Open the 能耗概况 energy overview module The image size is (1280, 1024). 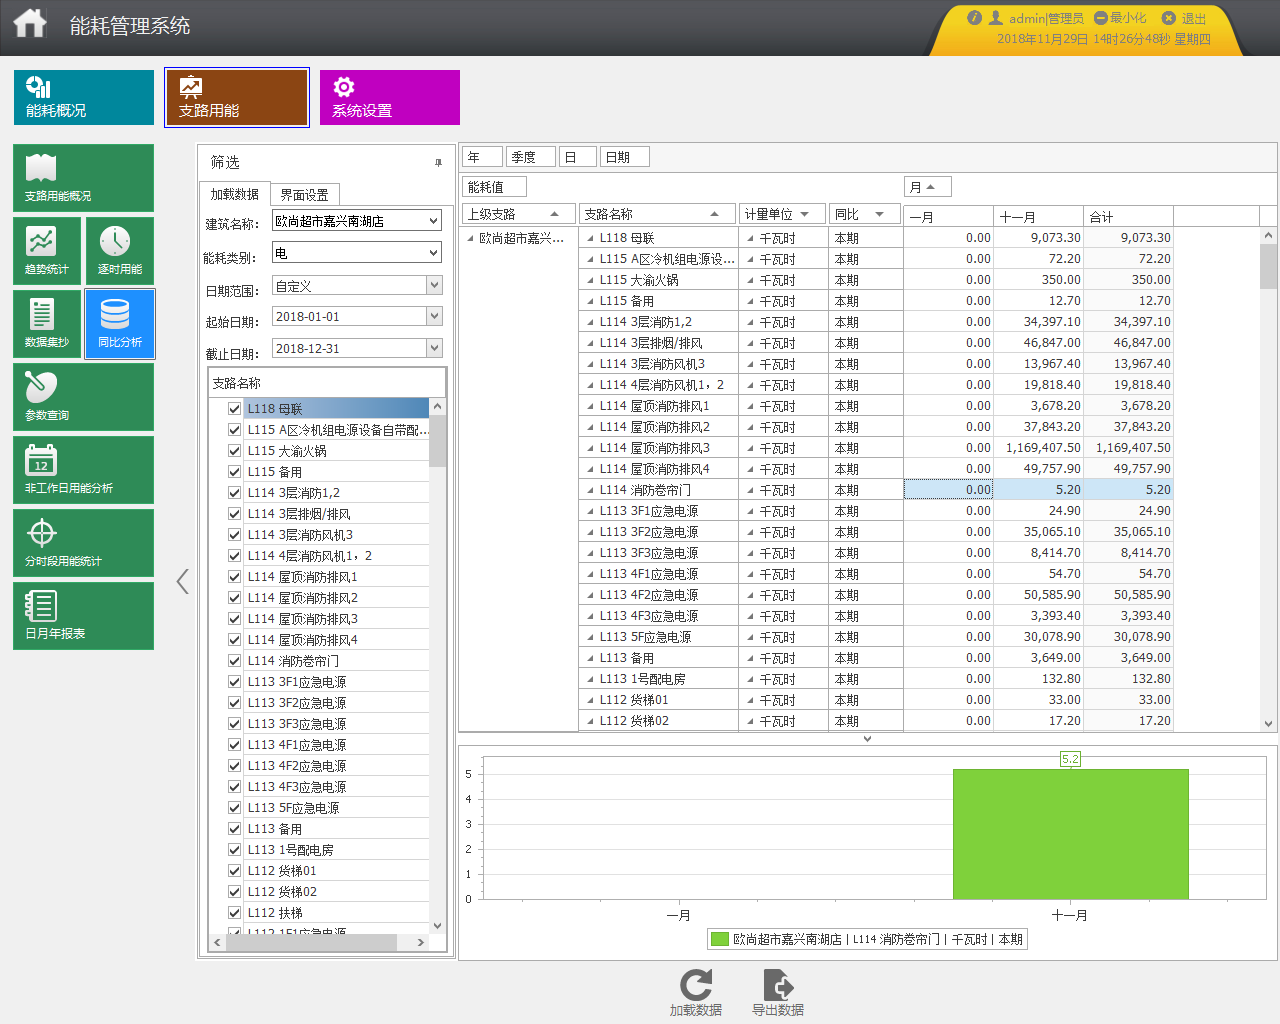click(x=84, y=97)
